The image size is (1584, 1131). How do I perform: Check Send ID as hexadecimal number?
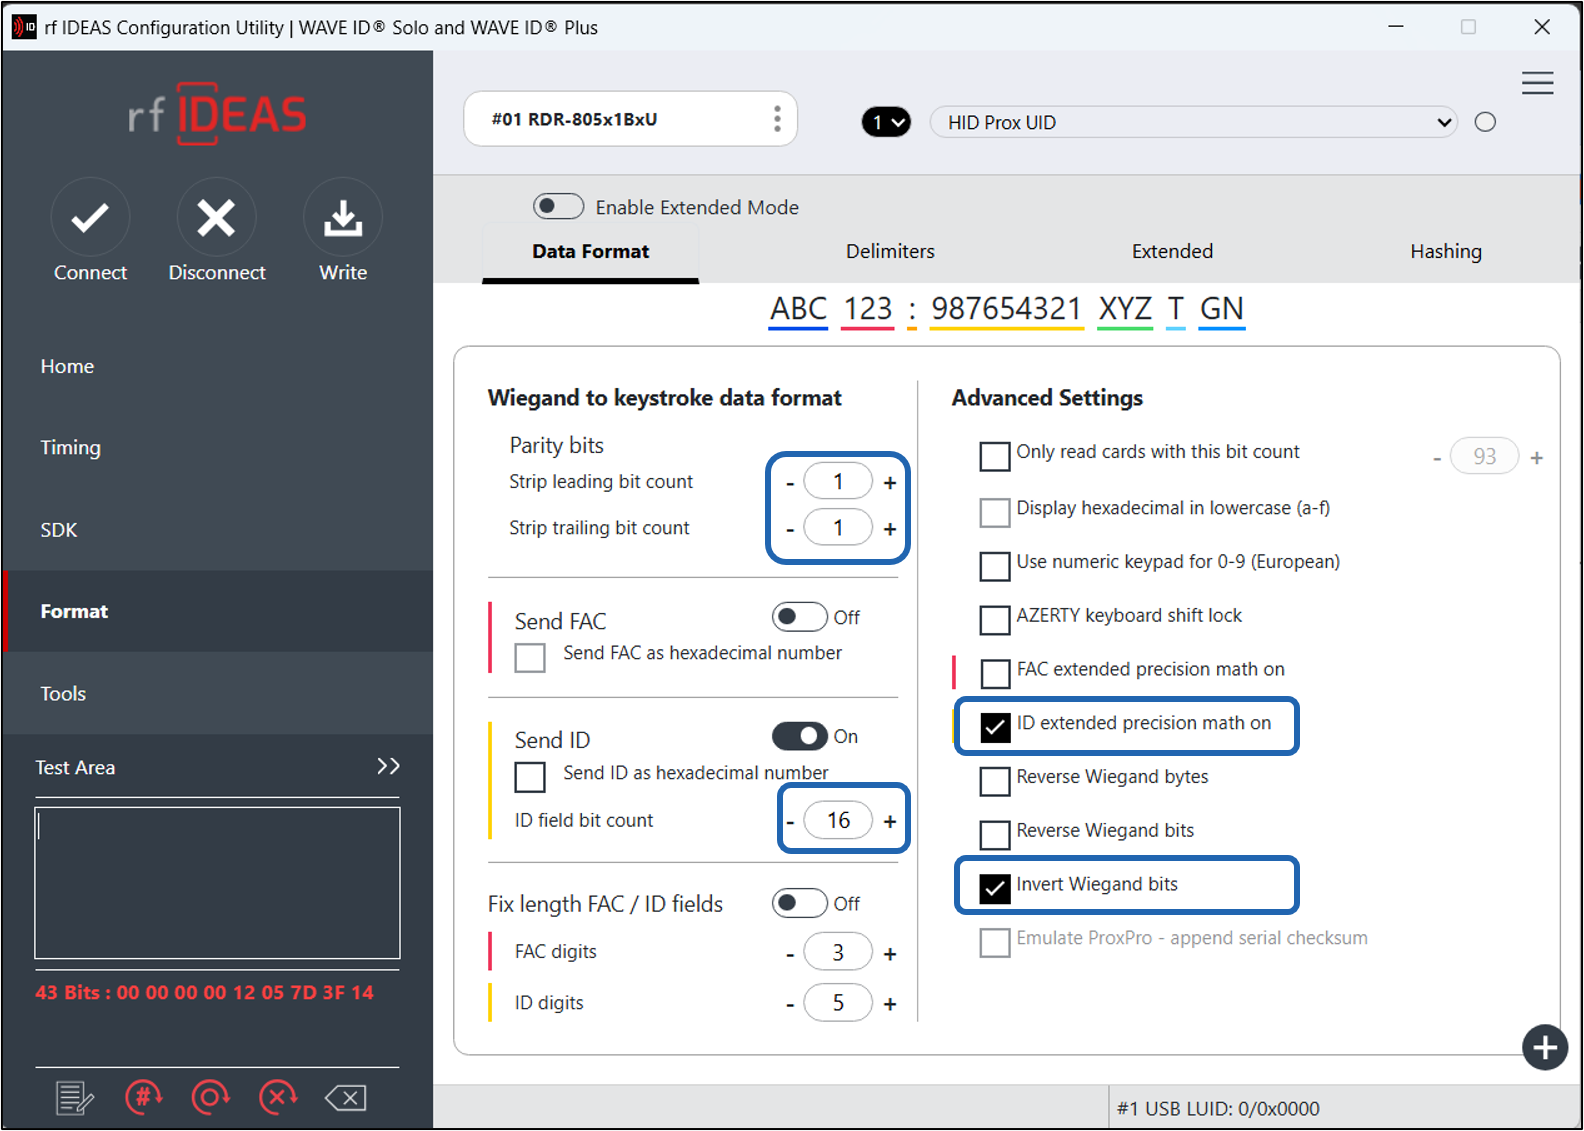[530, 777]
